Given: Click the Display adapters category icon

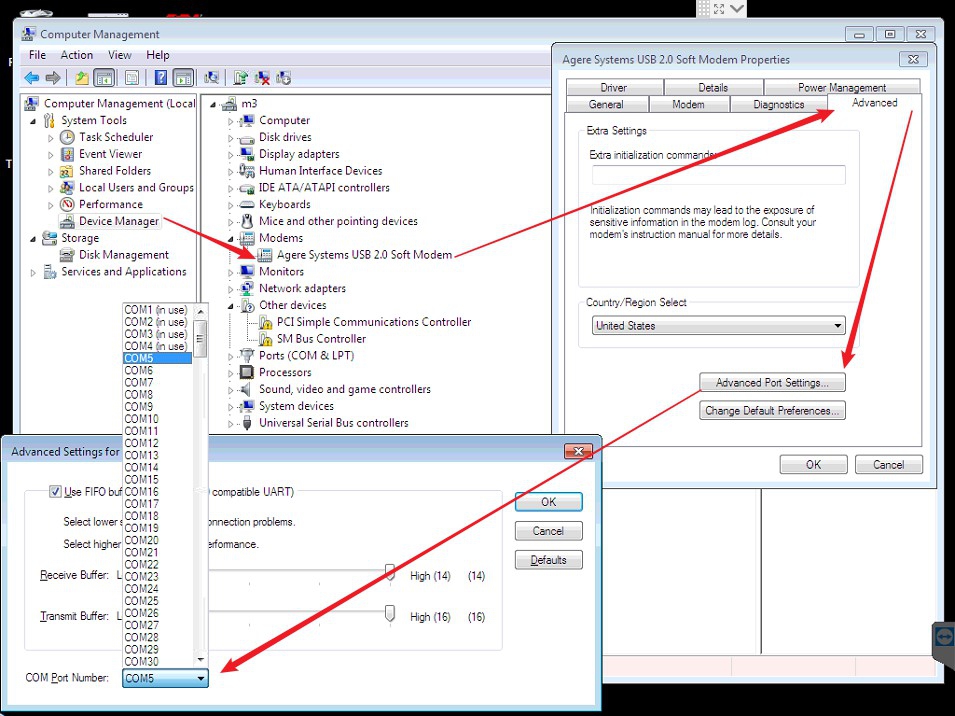Looking at the screenshot, I should point(247,154).
